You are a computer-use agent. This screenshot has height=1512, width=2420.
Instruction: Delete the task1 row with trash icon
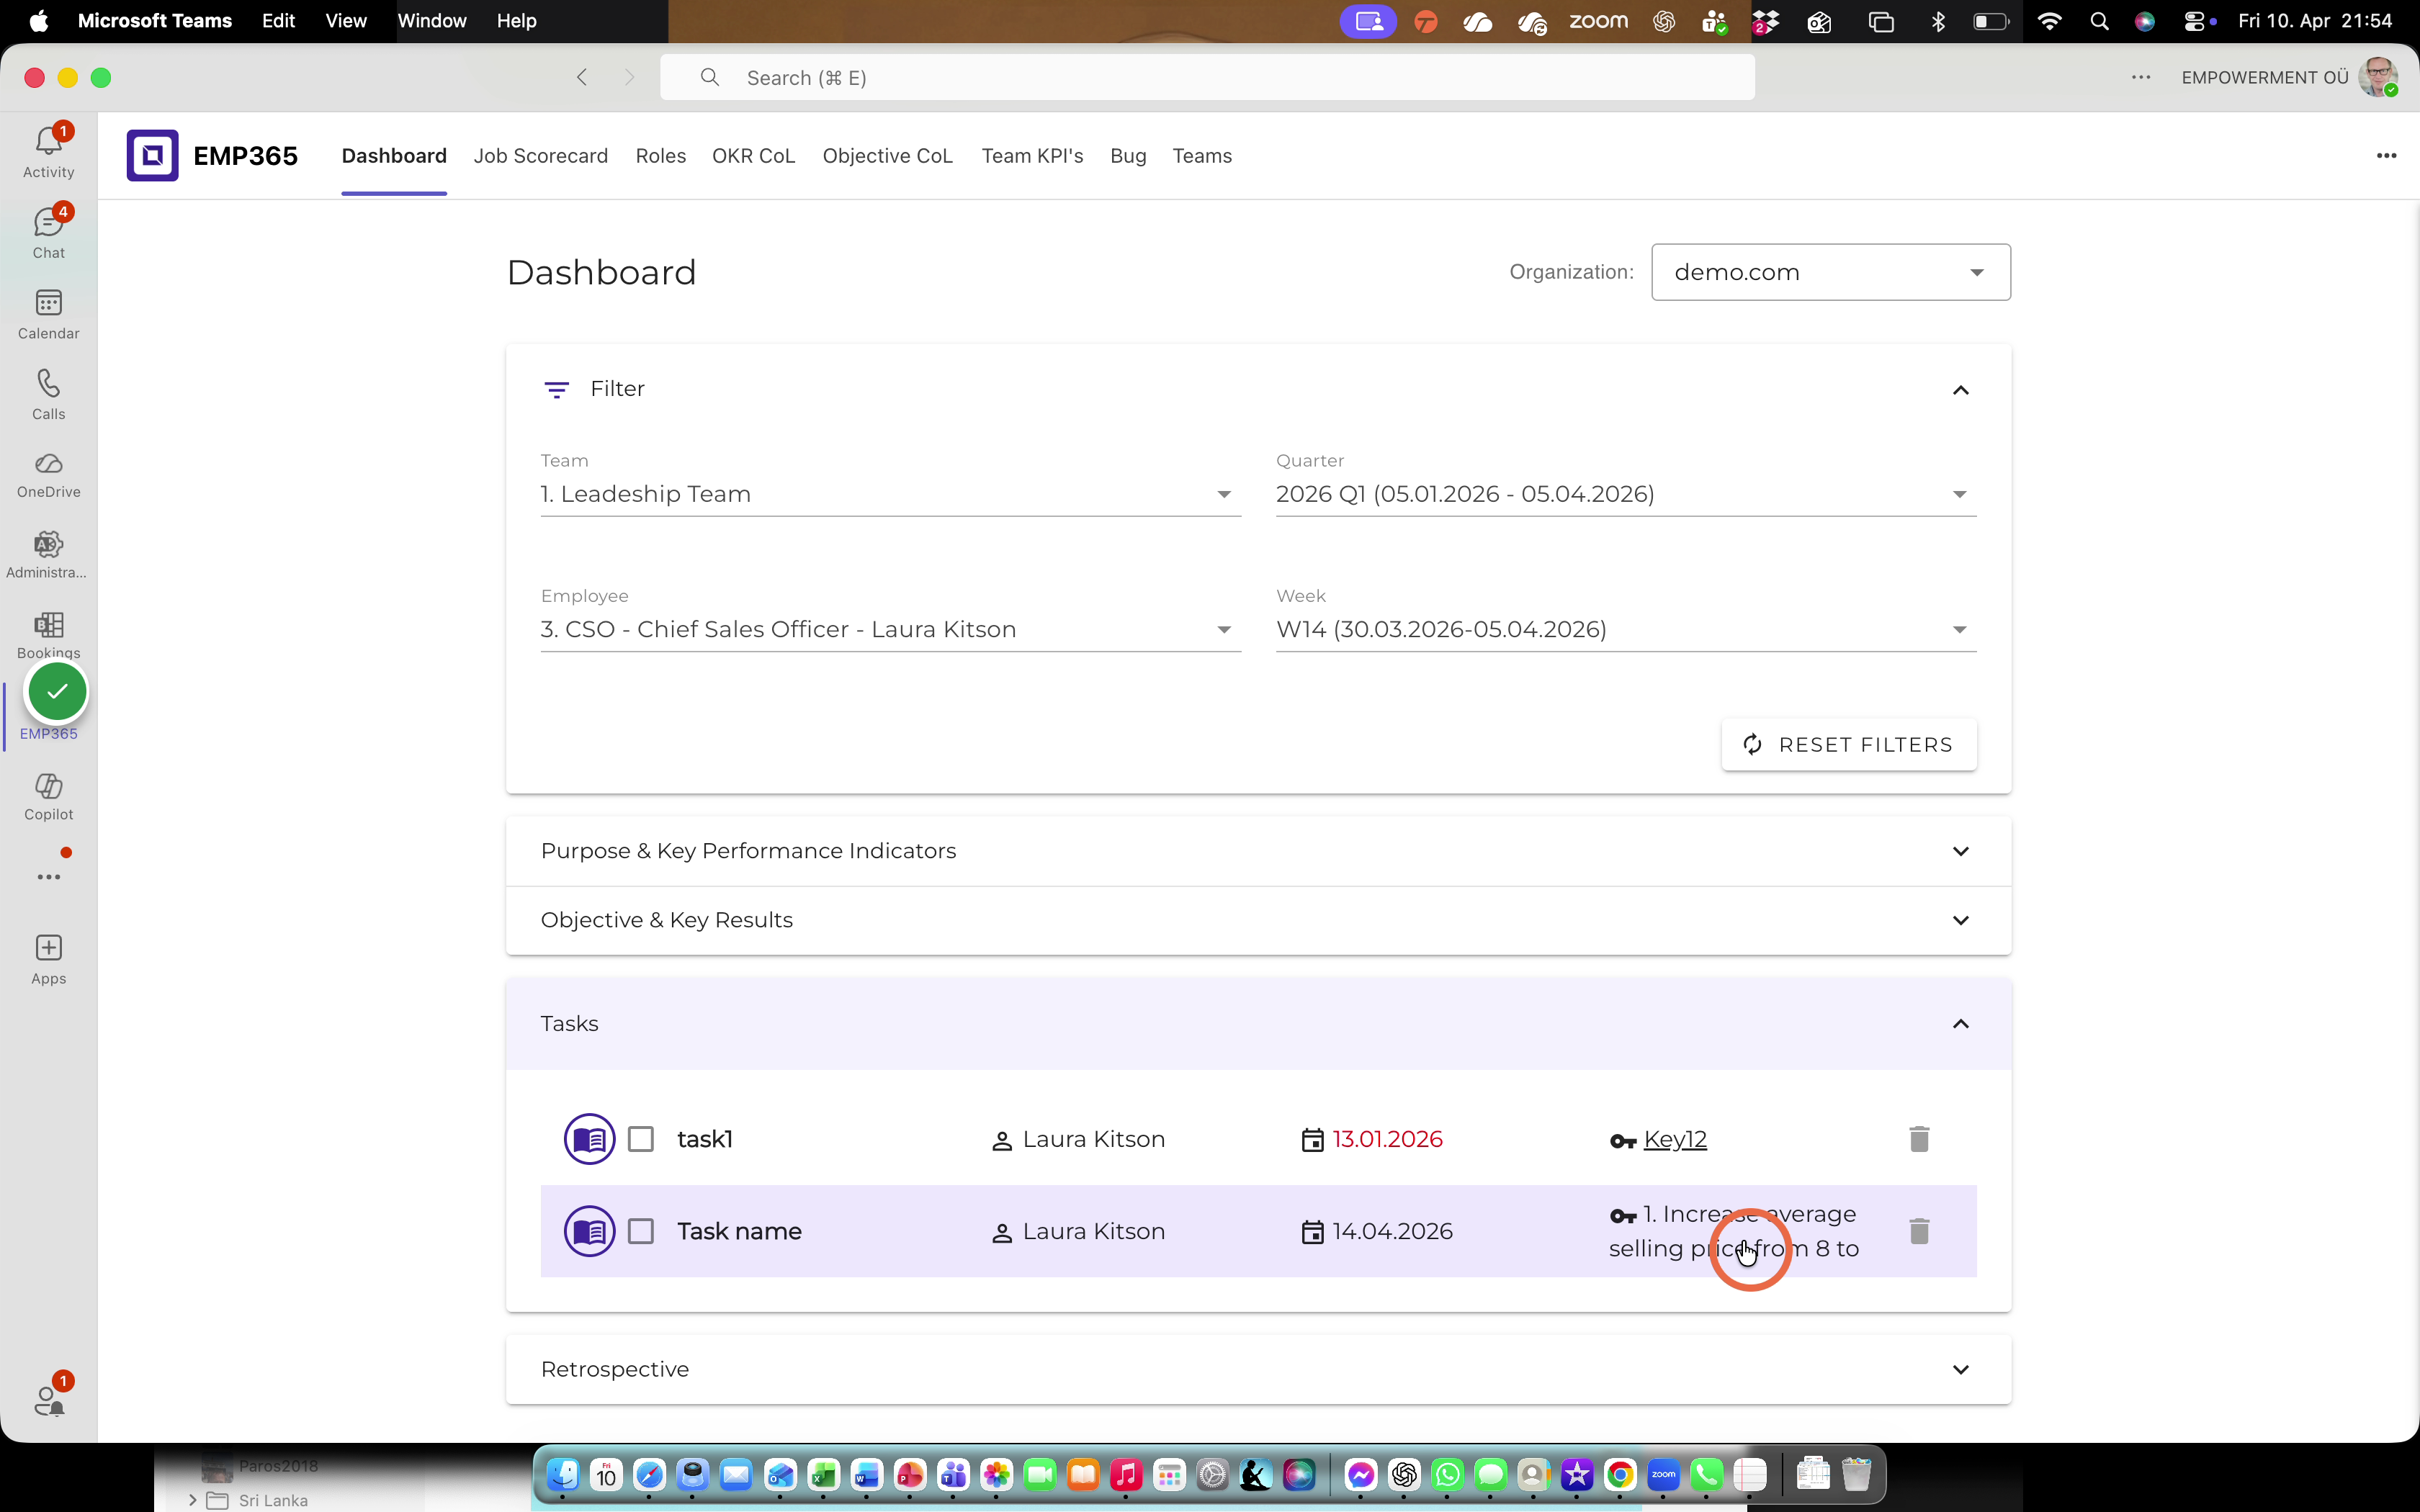click(1918, 1139)
